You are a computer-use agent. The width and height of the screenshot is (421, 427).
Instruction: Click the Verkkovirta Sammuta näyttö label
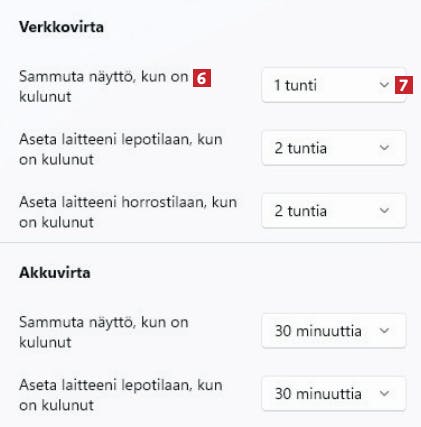[x=104, y=86]
